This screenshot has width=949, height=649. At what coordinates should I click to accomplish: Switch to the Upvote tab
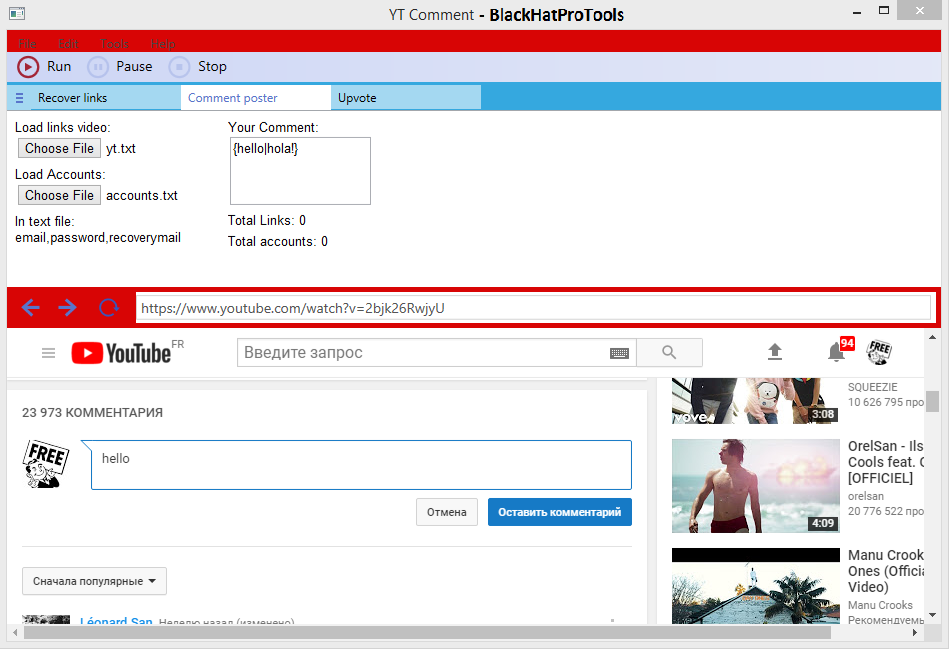(x=406, y=98)
